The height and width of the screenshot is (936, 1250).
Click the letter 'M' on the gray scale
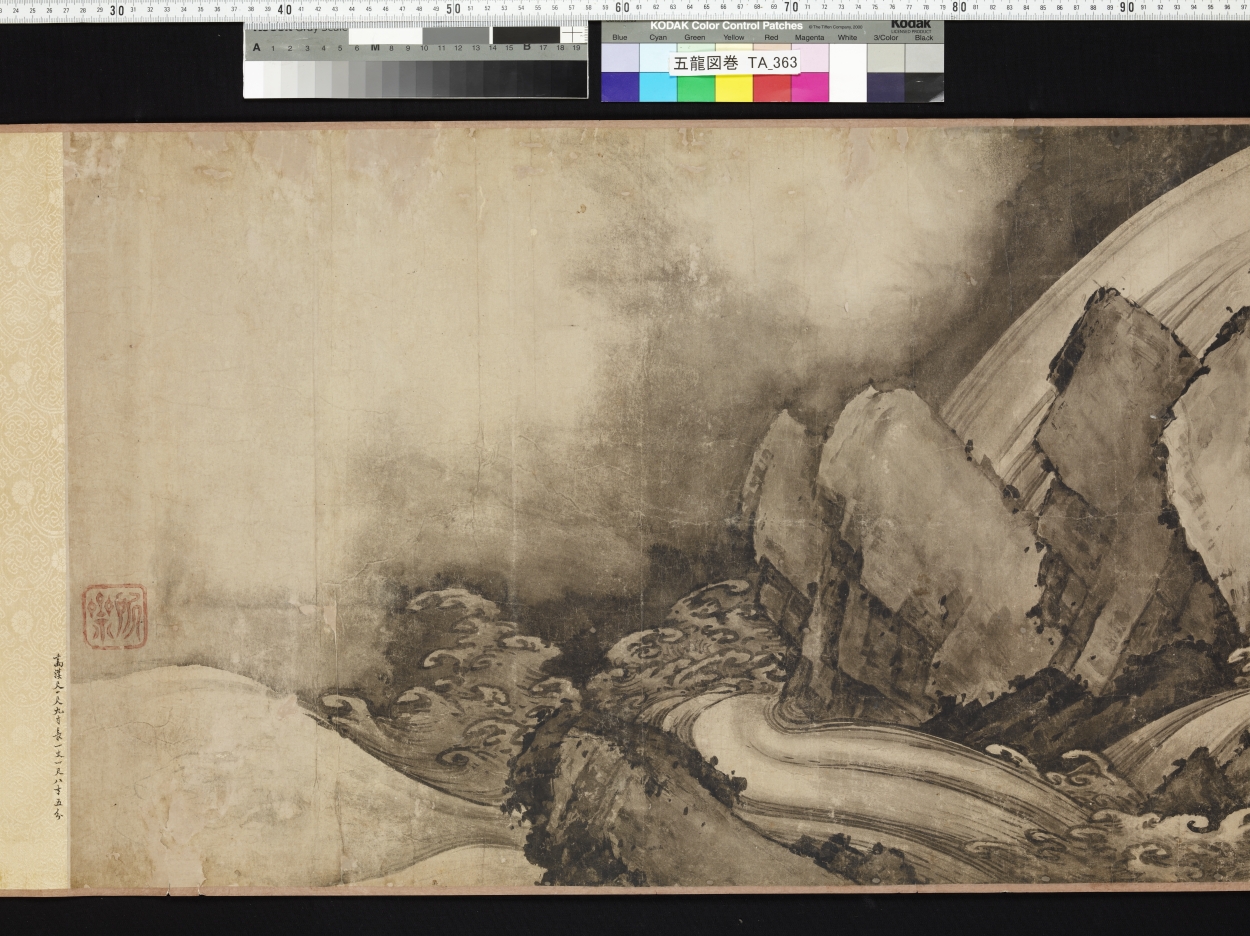click(x=375, y=47)
